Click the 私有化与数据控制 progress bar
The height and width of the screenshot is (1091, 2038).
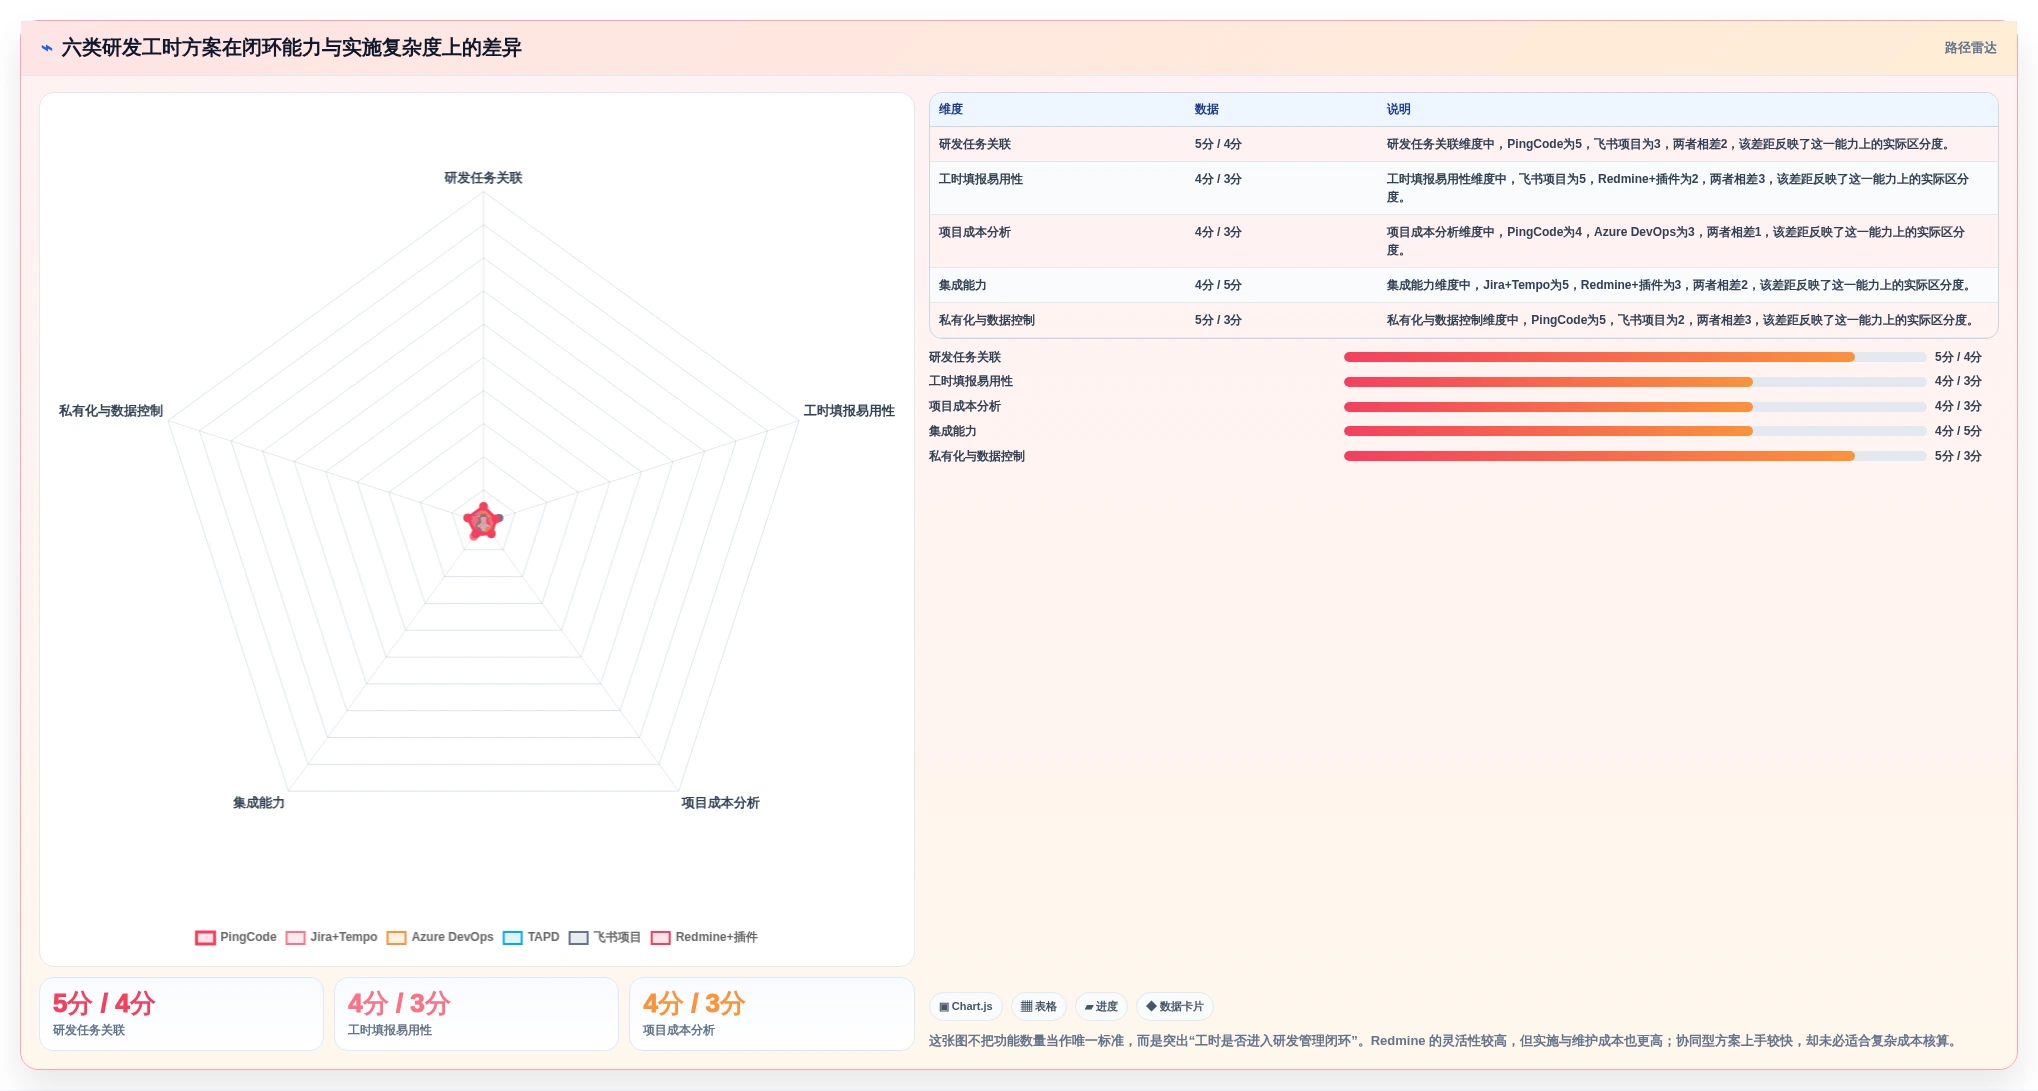pyautogui.click(x=1634, y=456)
